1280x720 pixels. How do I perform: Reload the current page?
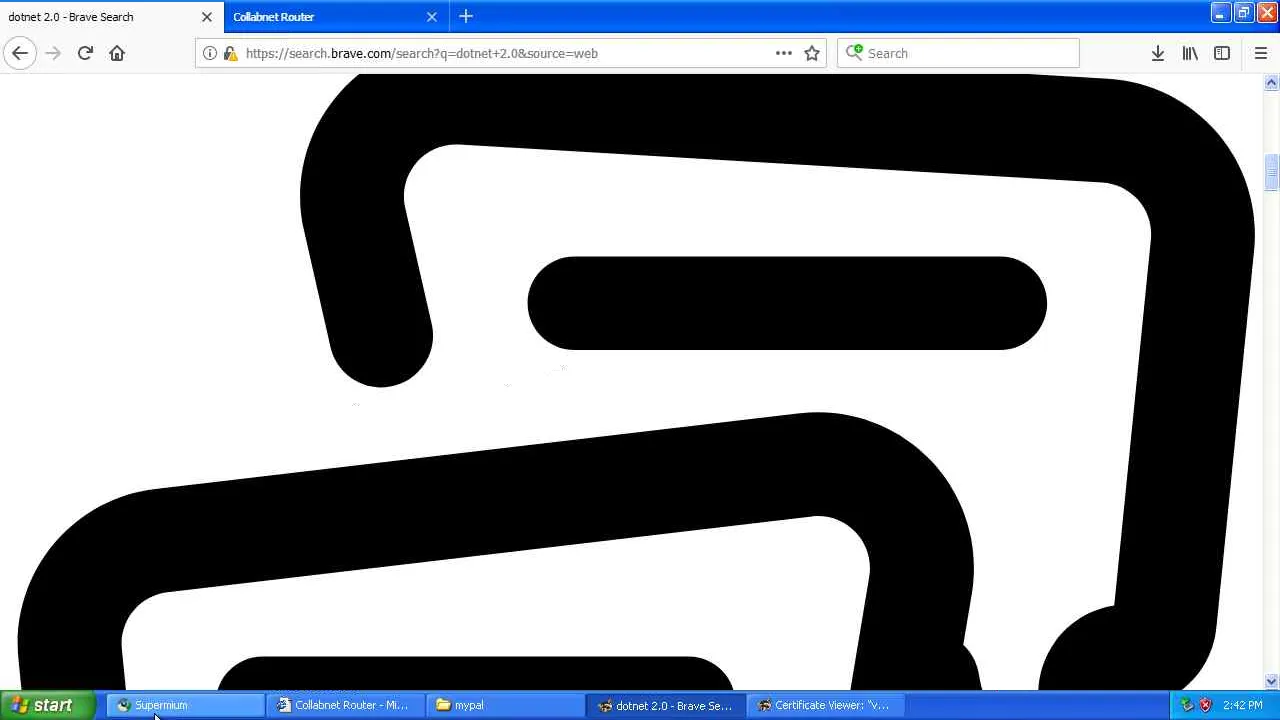[85, 53]
